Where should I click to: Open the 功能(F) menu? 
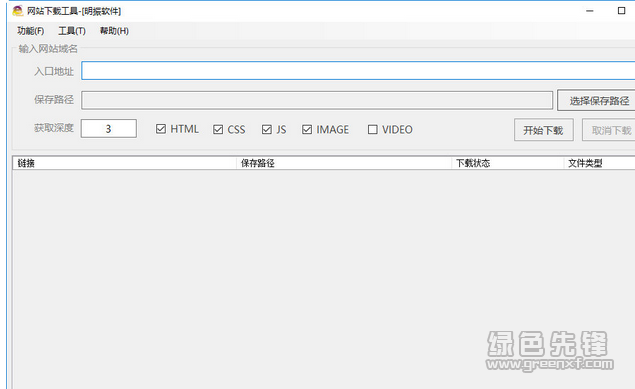click(30, 31)
